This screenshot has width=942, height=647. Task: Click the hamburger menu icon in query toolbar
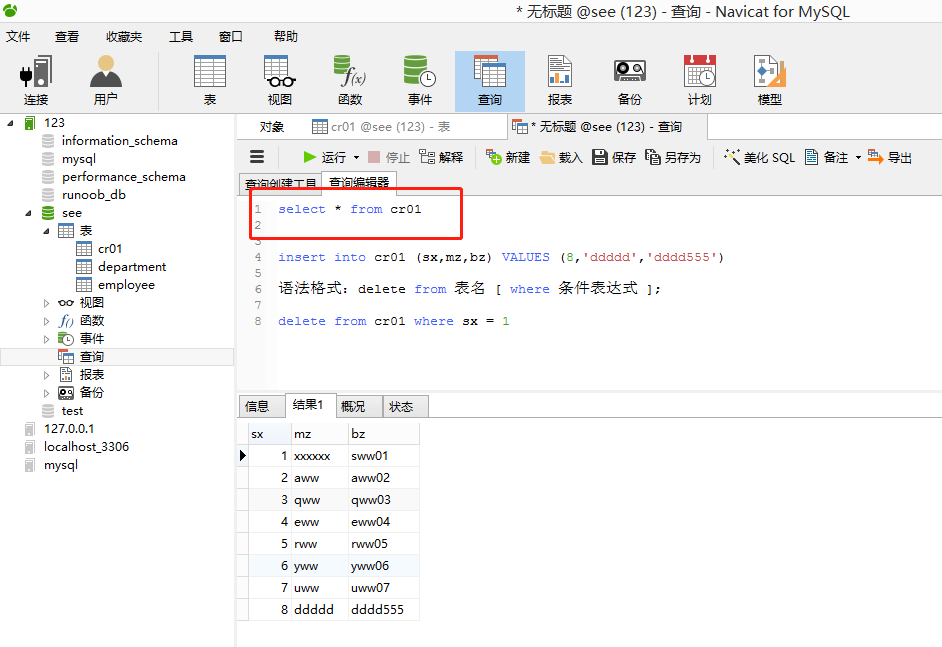coord(257,157)
